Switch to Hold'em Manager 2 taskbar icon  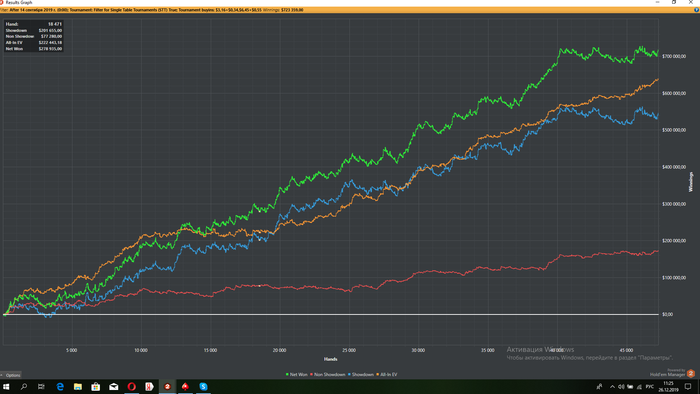pos(167,386)
